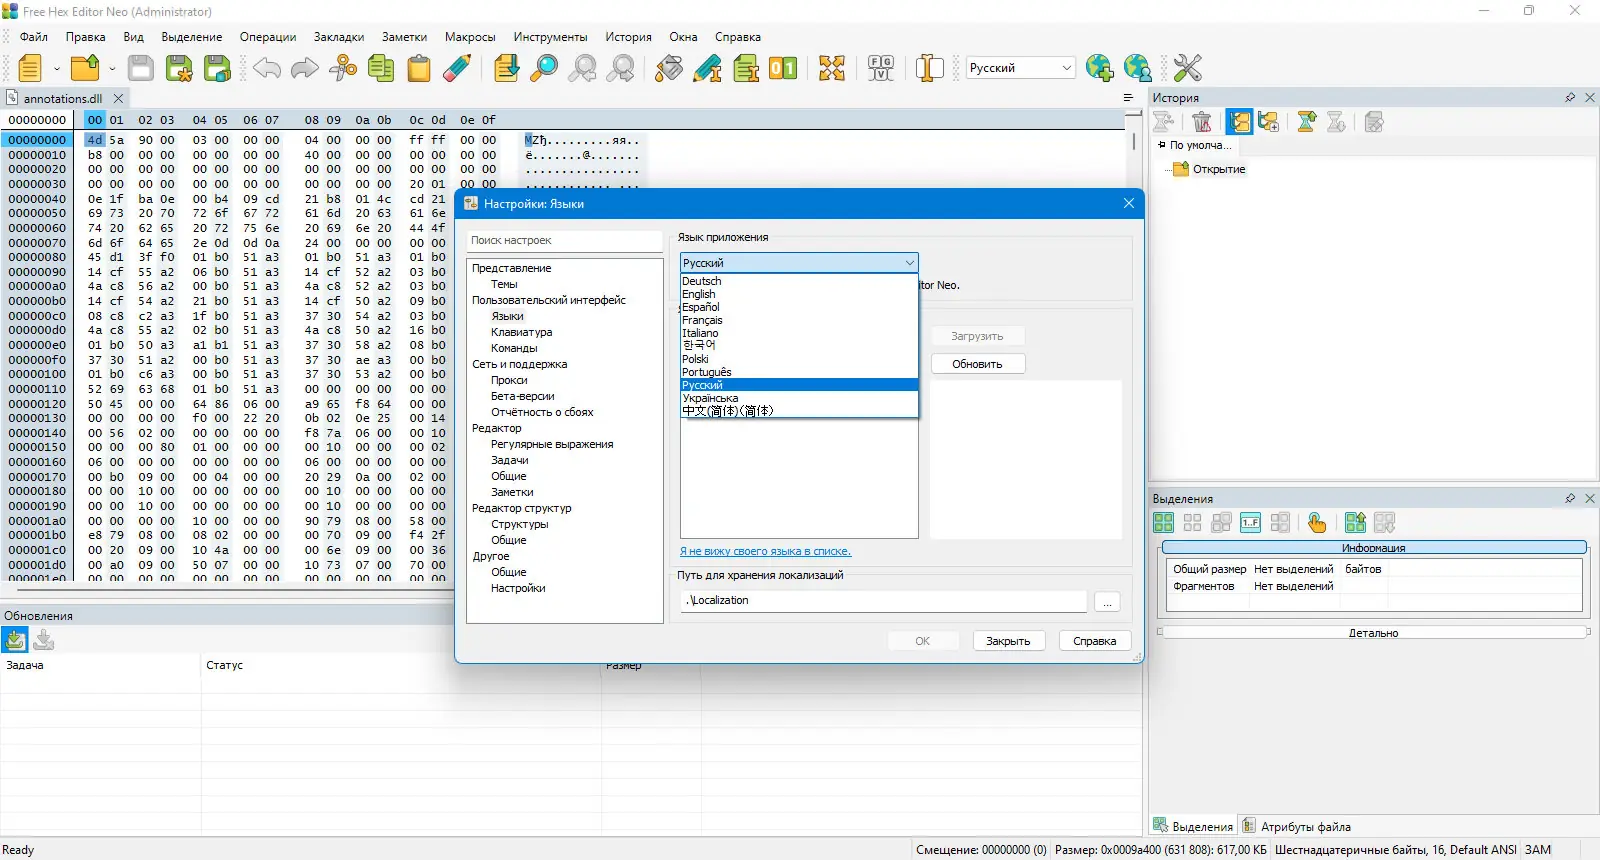Click the localization path input field
The width and height of the screenshot is (1600, 860).
click(x=883, y=601)
